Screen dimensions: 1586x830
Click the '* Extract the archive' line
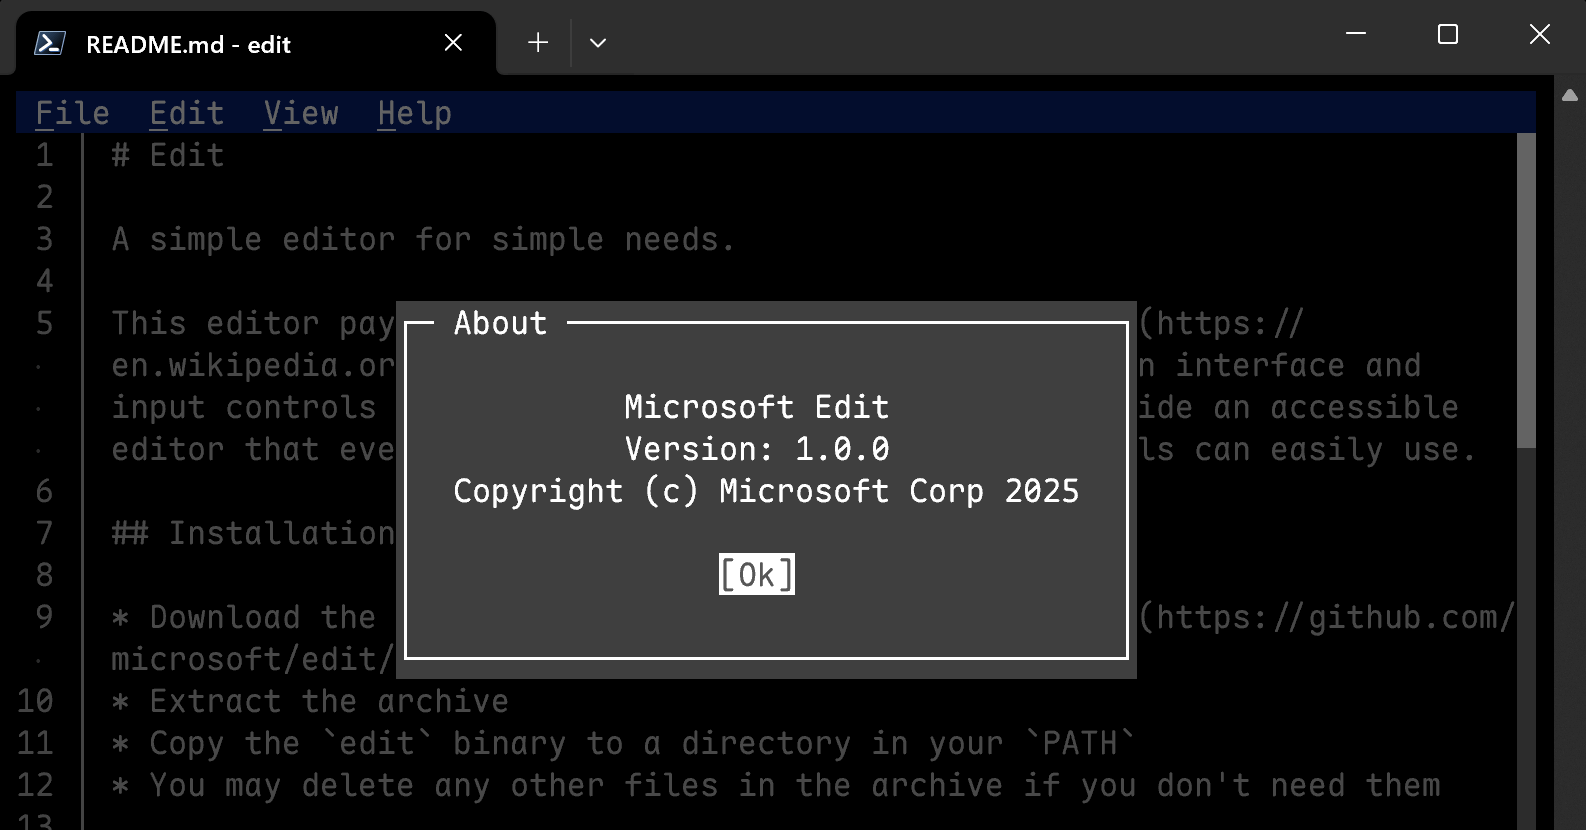310,701
